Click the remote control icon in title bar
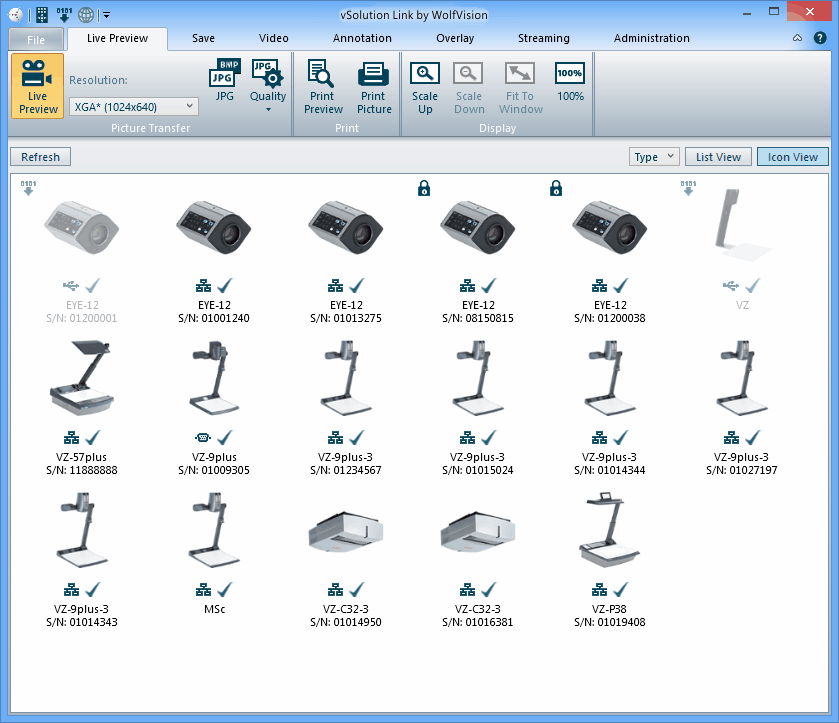839x723 pixels. [42, 14]
